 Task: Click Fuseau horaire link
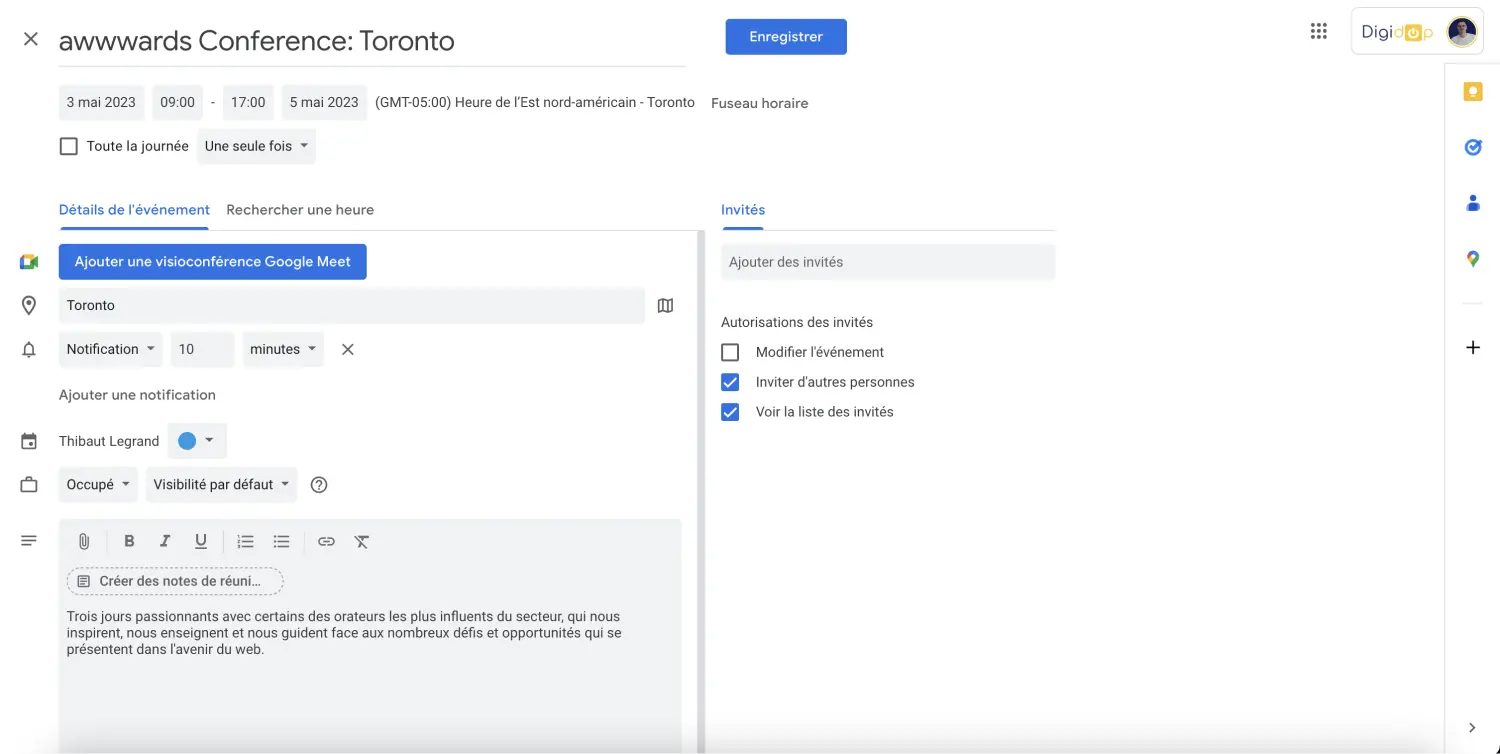(x=760, y=103)
